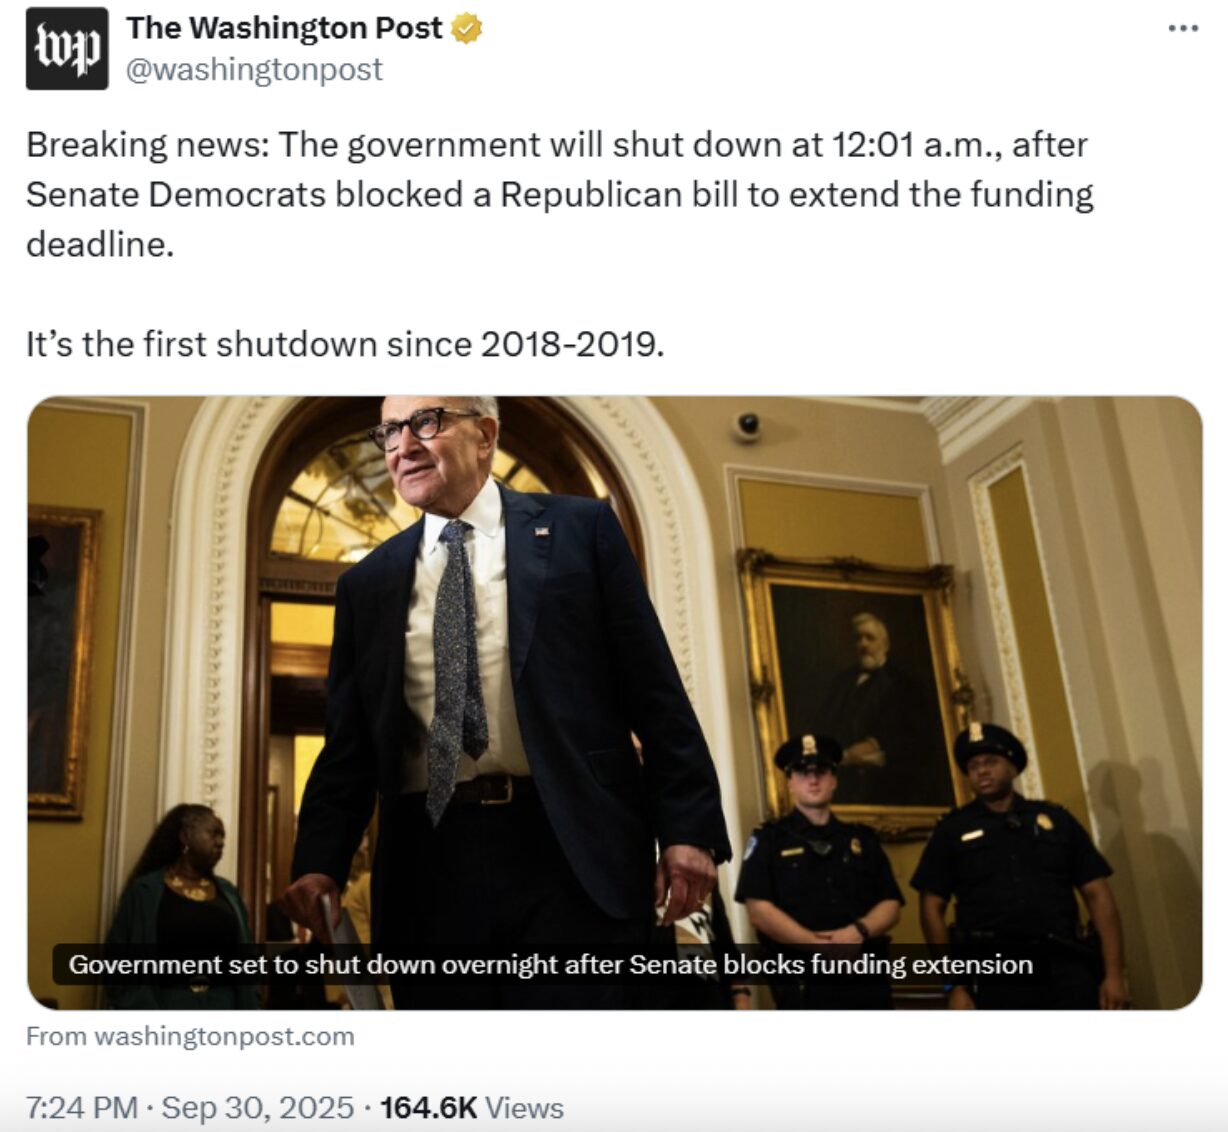This screenshot has width=1228, height=1132.
Task: Visit the @washingtonpost handle
Action: (253, 69)
